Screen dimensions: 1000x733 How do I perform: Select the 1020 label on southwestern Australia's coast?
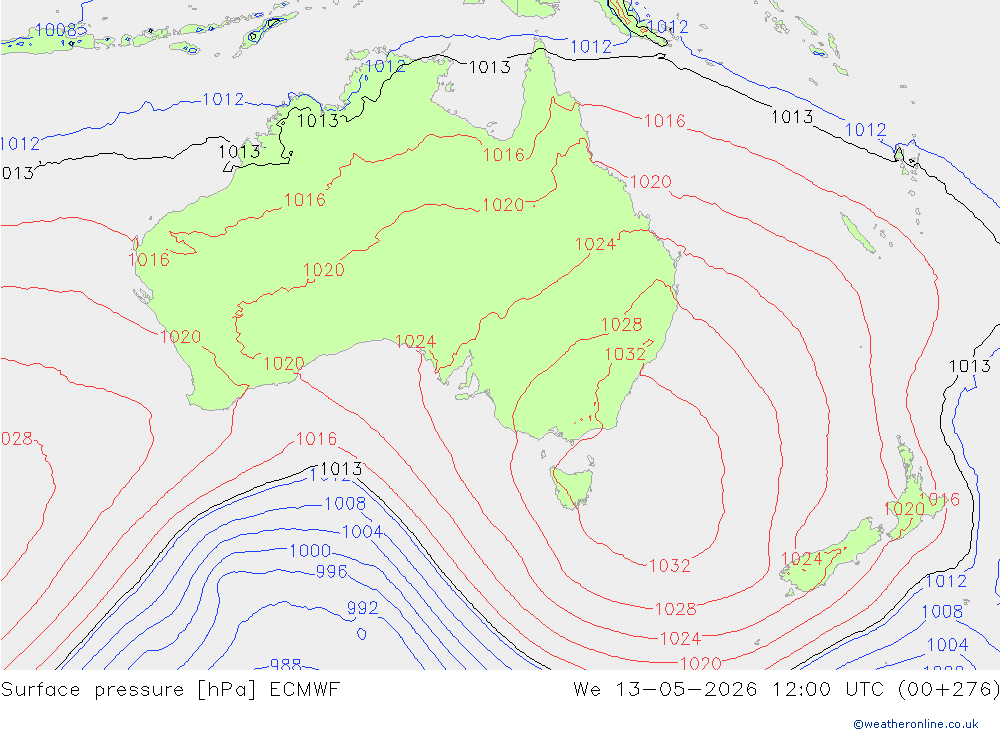point(284,364)
